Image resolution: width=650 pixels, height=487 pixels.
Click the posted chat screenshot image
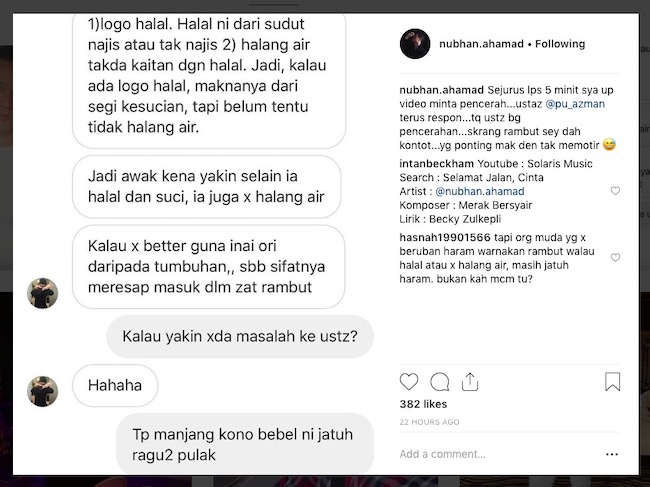point(202,245)
